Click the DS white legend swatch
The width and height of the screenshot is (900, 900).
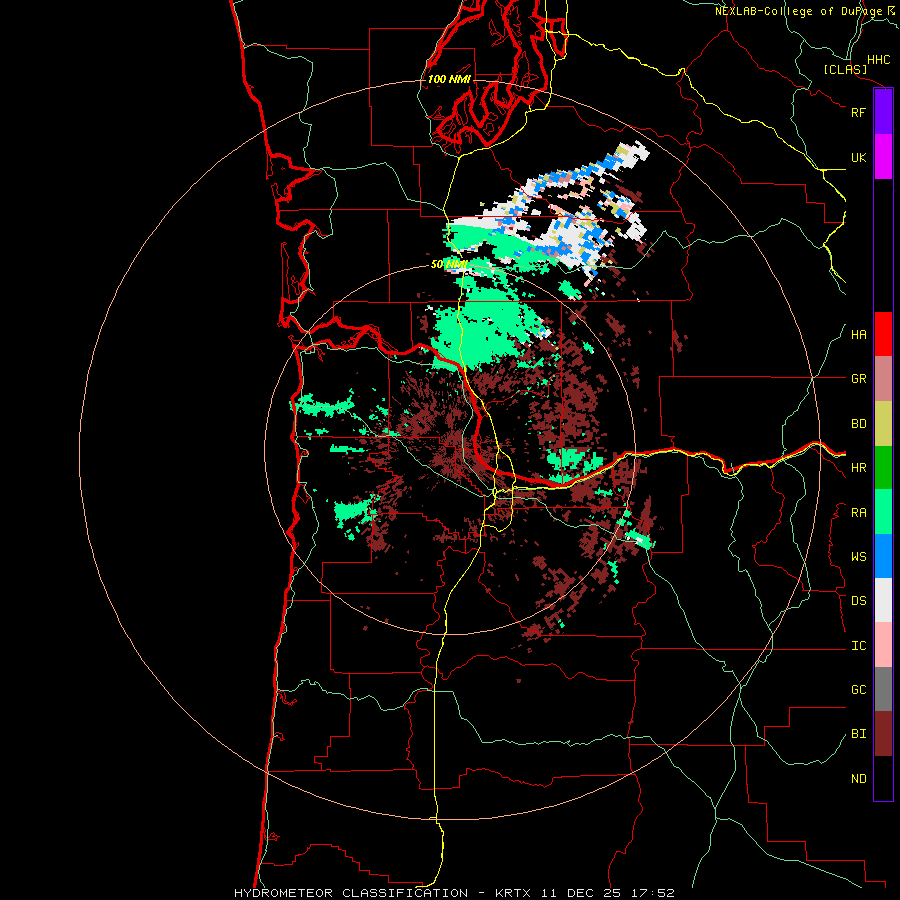(883, 600)
